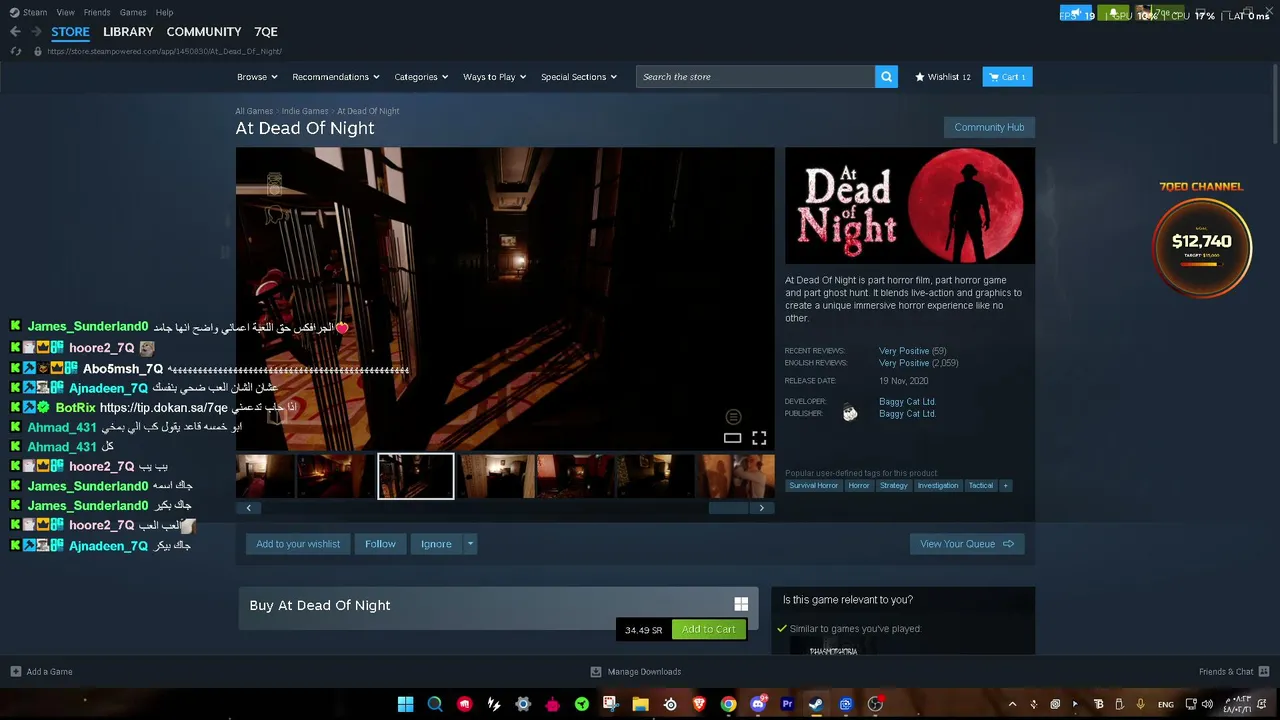
Task: Open Windows taskbar search
Action: coord(435,704)
